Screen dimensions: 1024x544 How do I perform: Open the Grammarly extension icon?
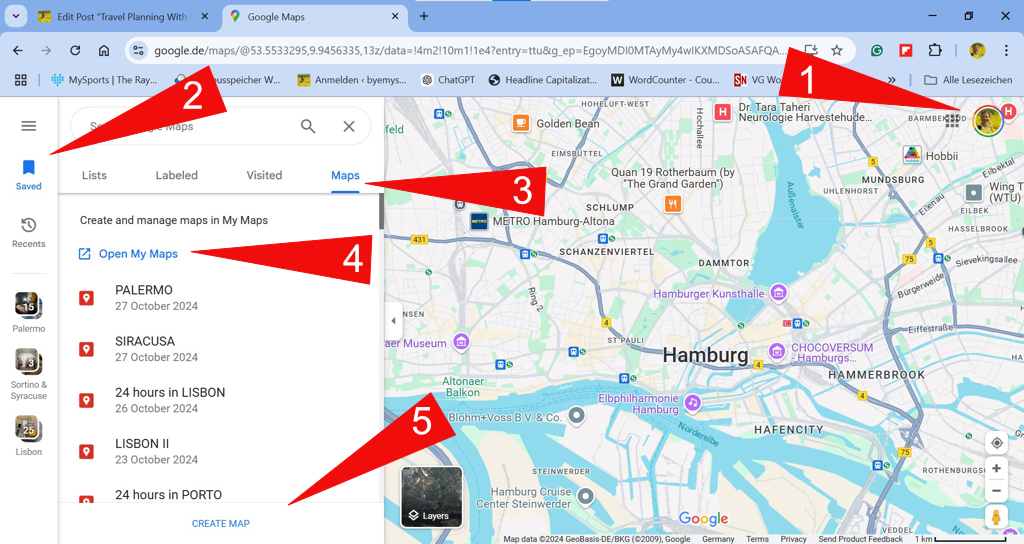coord(876,50)
